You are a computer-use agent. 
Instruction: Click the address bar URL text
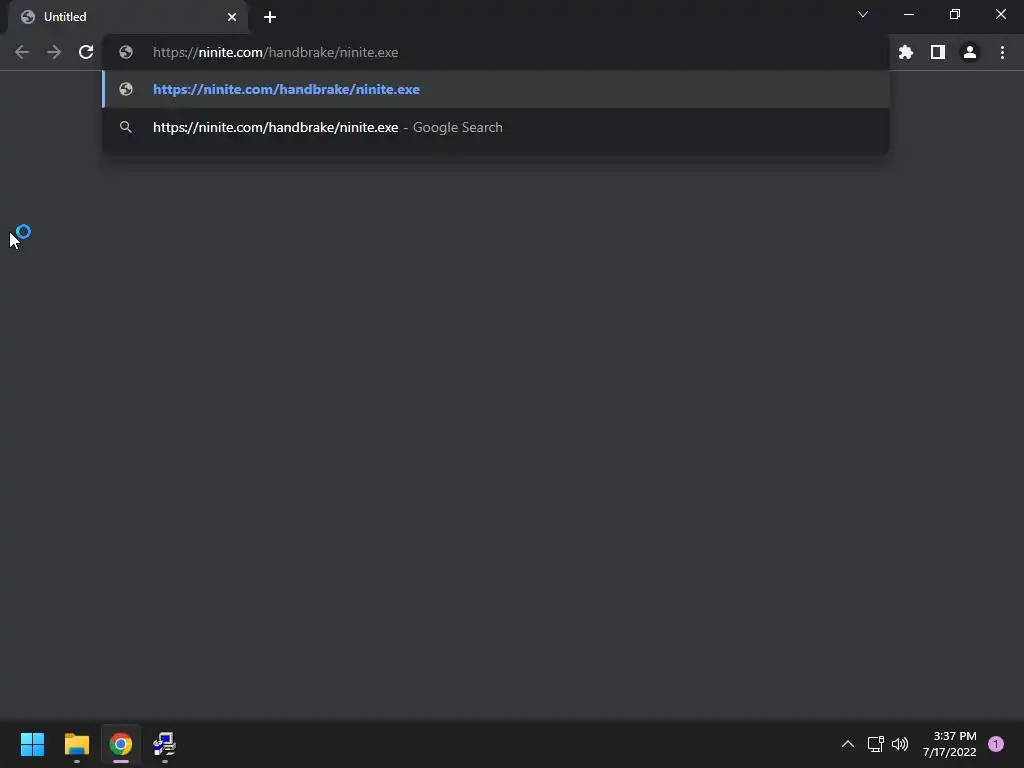[x=276, y=52]
